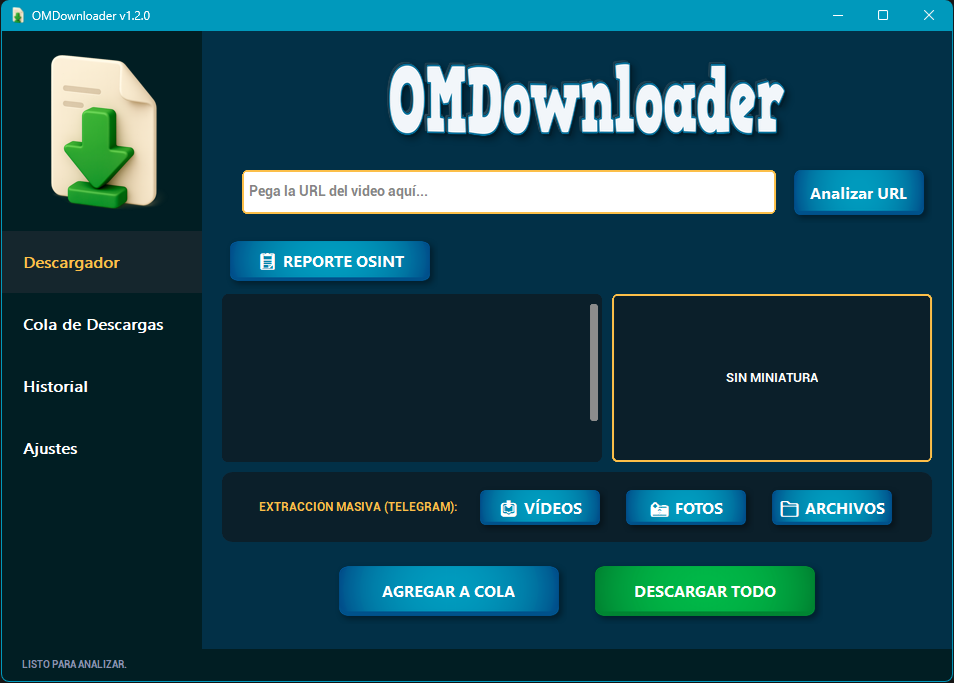Extract Telegram VÍDEOS in bulk

pos(540,508)
